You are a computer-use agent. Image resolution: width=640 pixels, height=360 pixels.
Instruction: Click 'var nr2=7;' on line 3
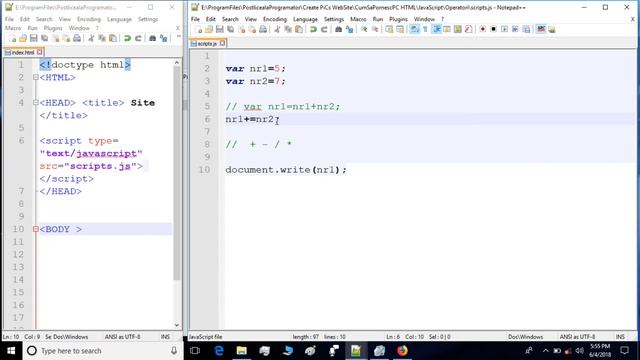[x=256, y=81]
